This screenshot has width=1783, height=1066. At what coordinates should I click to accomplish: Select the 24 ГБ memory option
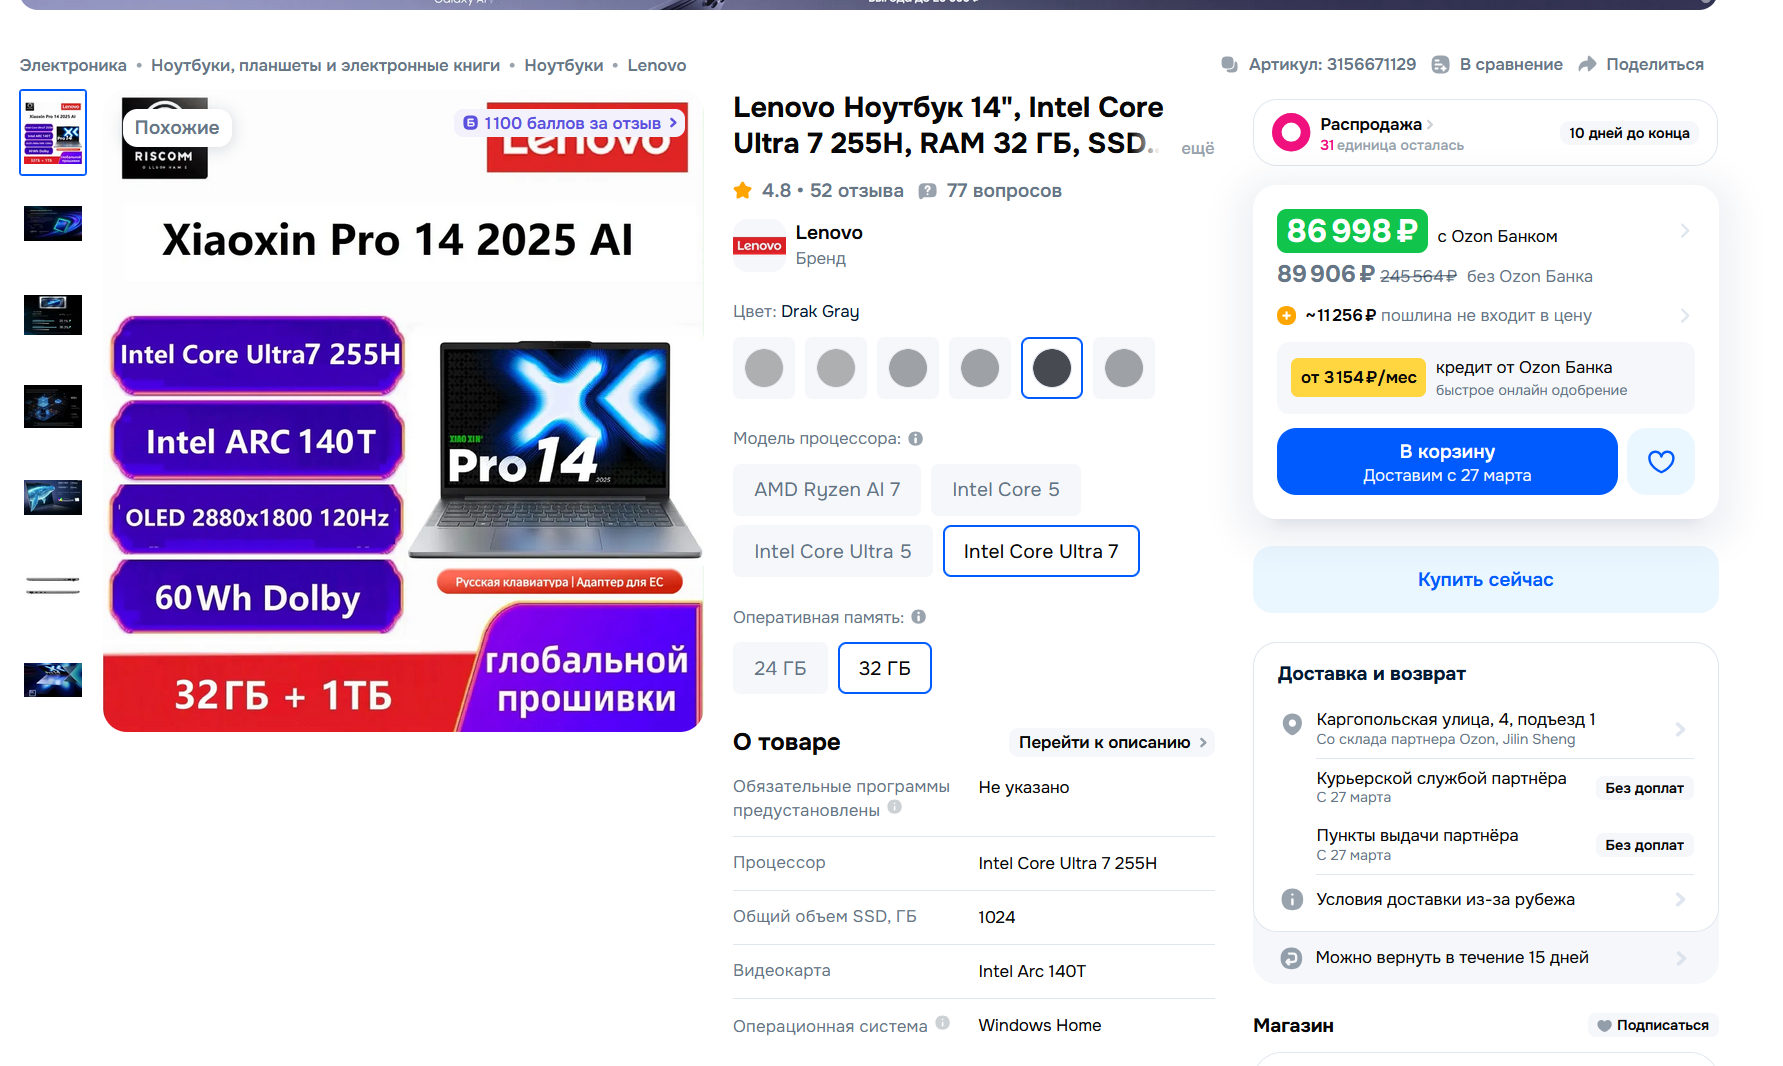[779, 668]
